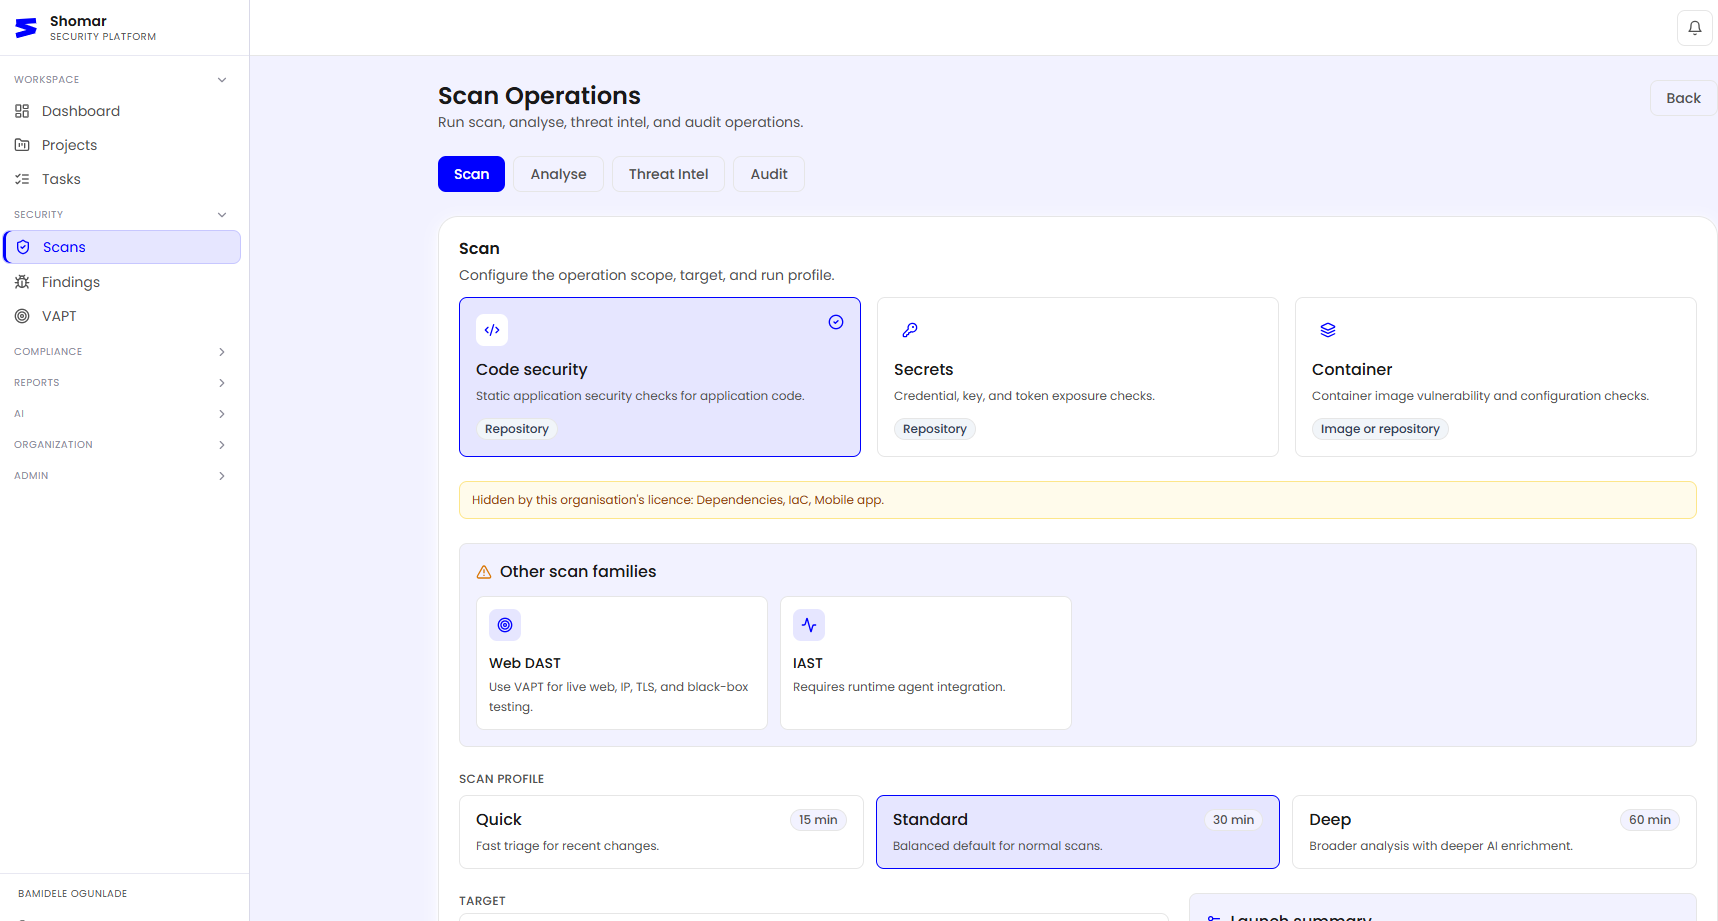This screenshot has height=921, width=1718.
Task: Click the Code security code-brackets icon
Action: pos(492,330)
